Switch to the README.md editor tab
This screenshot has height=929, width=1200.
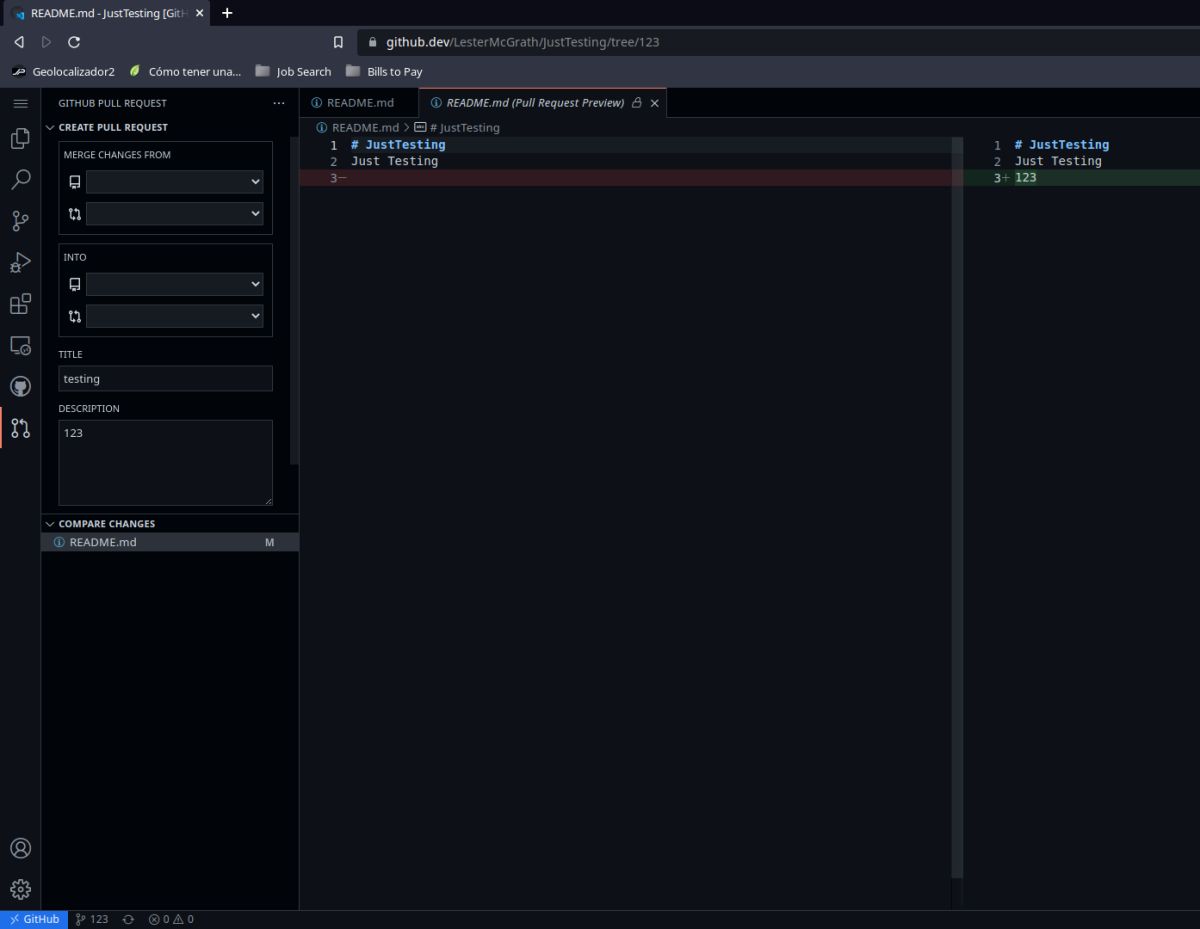coord(359,103)
